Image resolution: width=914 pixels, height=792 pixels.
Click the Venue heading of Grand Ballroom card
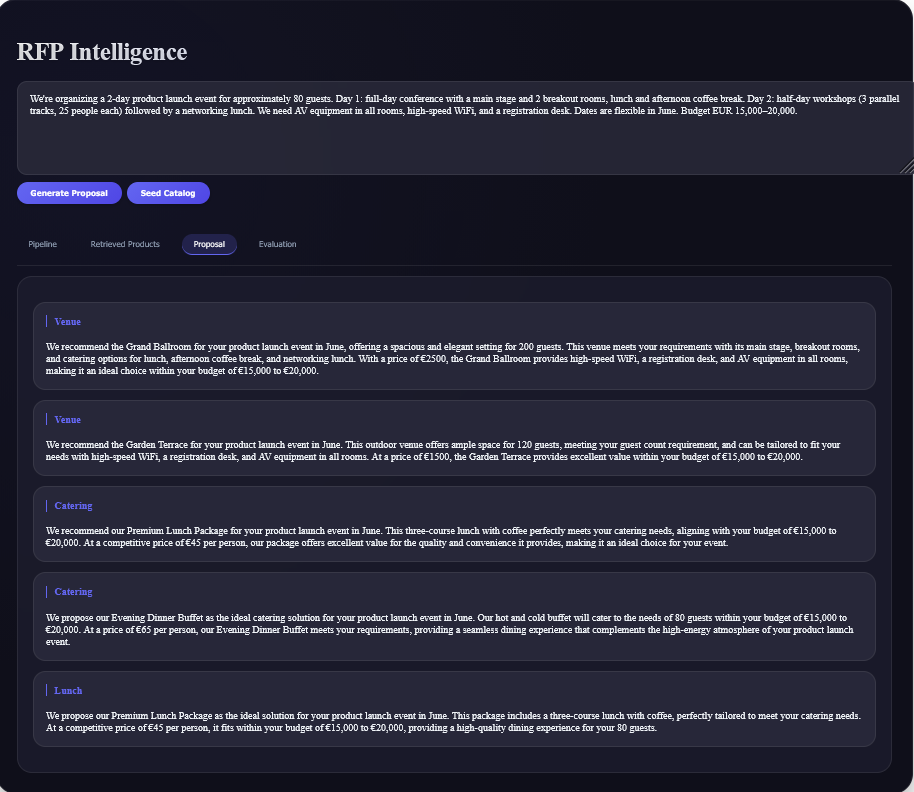click(x=68, y=322)
